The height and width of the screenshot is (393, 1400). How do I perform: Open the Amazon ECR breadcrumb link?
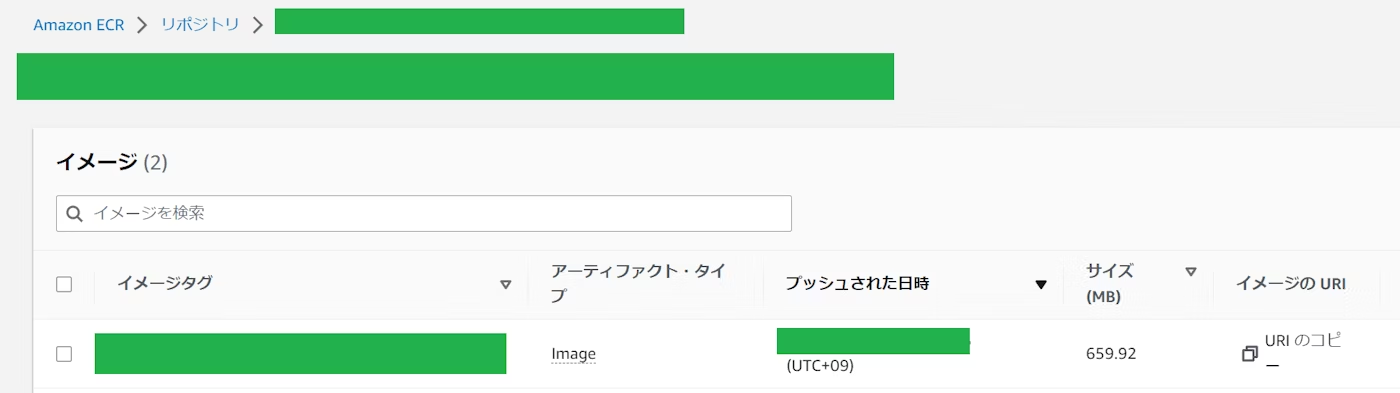[x=79, y=25]
